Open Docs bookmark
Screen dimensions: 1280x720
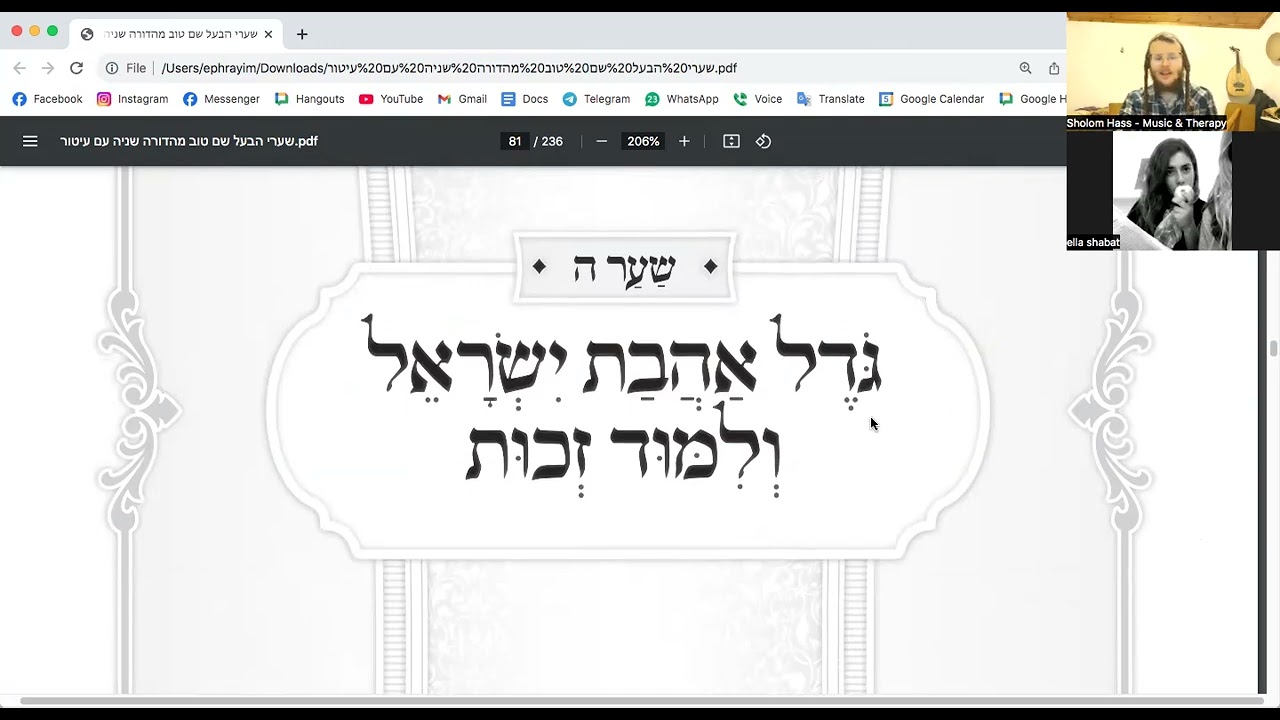pyautogui.click(x=525, y=99)
